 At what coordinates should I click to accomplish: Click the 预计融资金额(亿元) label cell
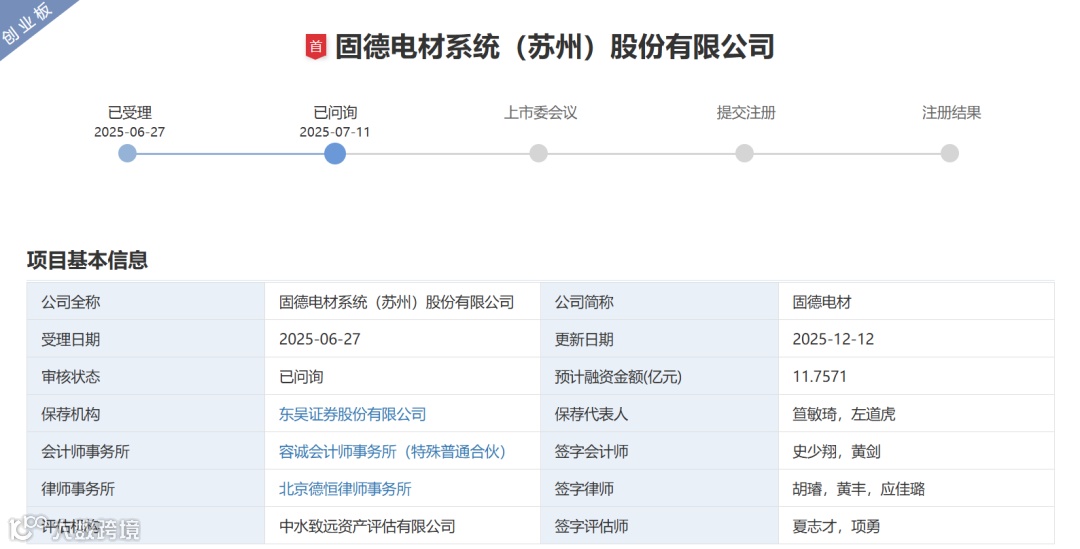tap(659, 376)
